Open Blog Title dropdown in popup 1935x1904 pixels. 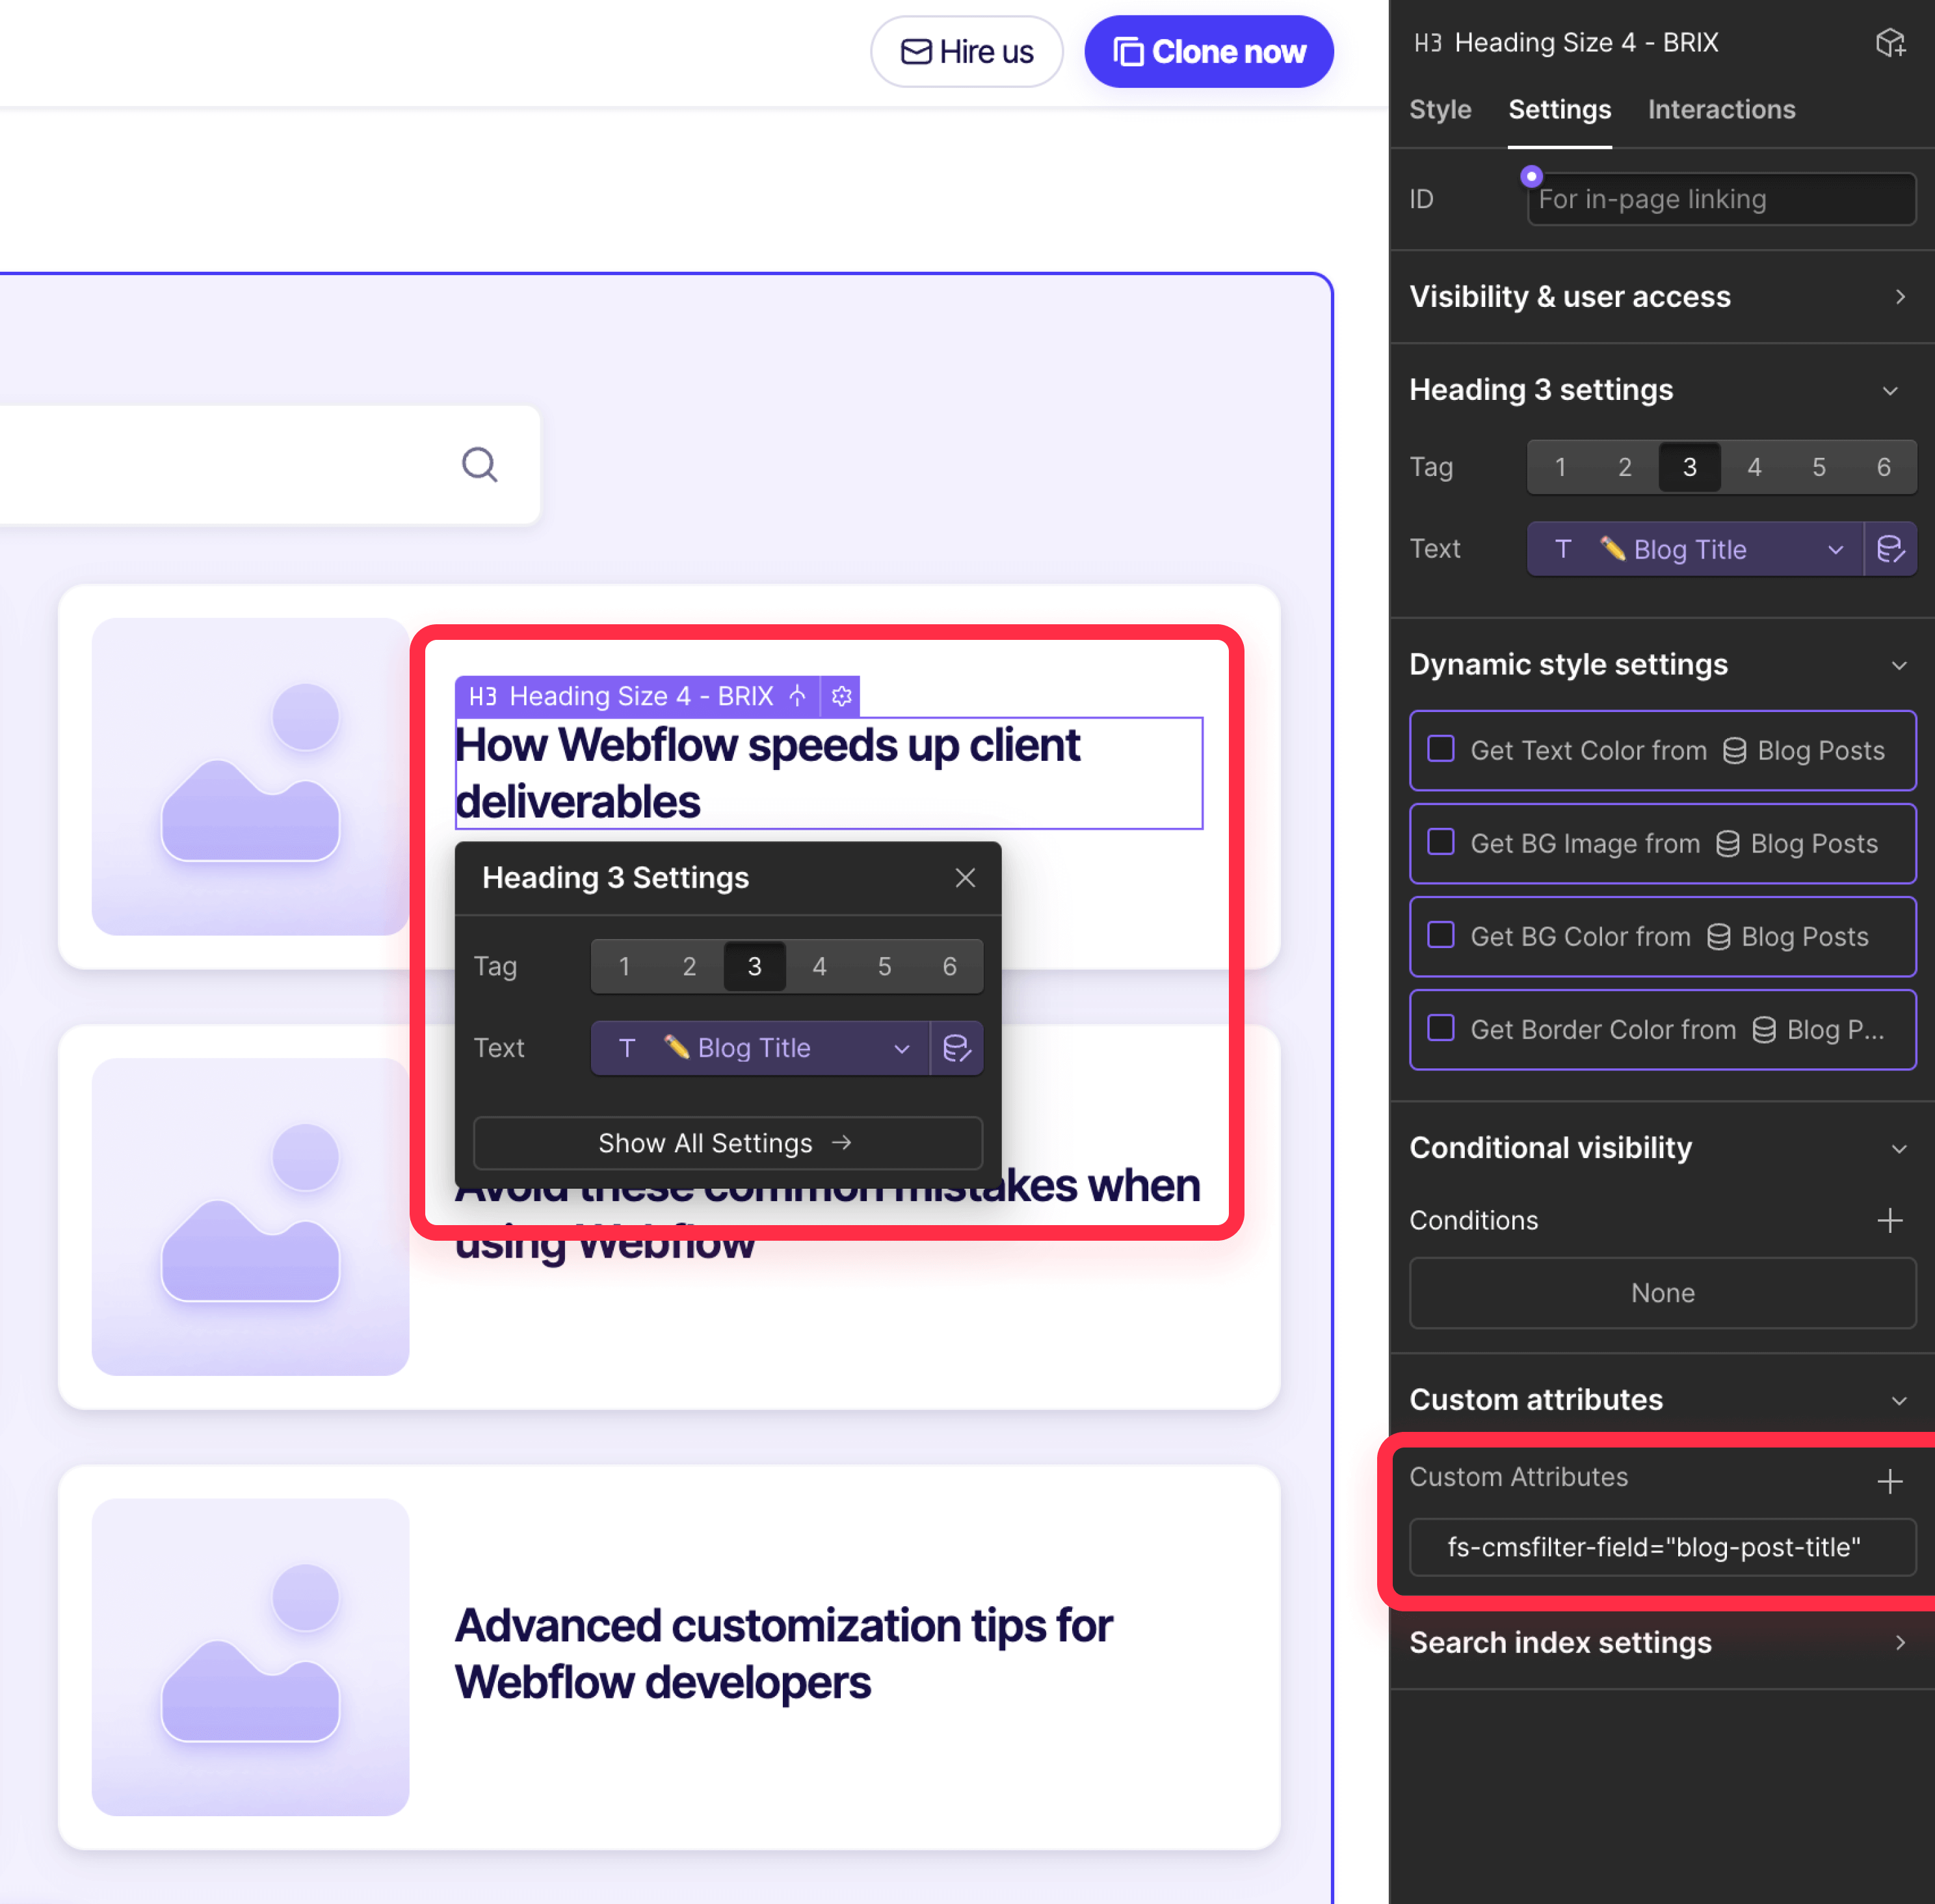[x=760, y=1048]
